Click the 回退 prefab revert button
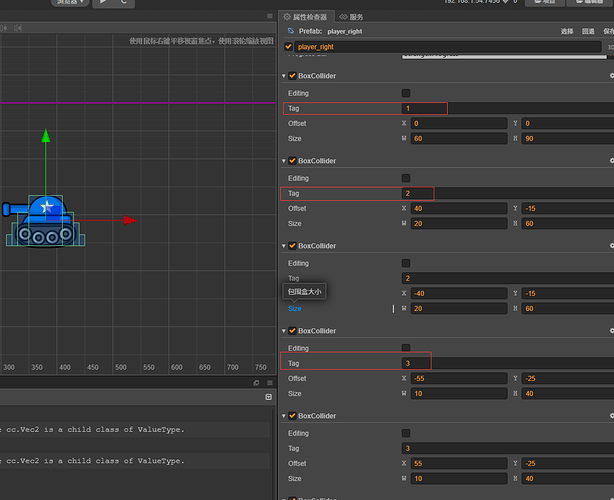This screenshot has width=614, height=500. [x=588, y=32]
